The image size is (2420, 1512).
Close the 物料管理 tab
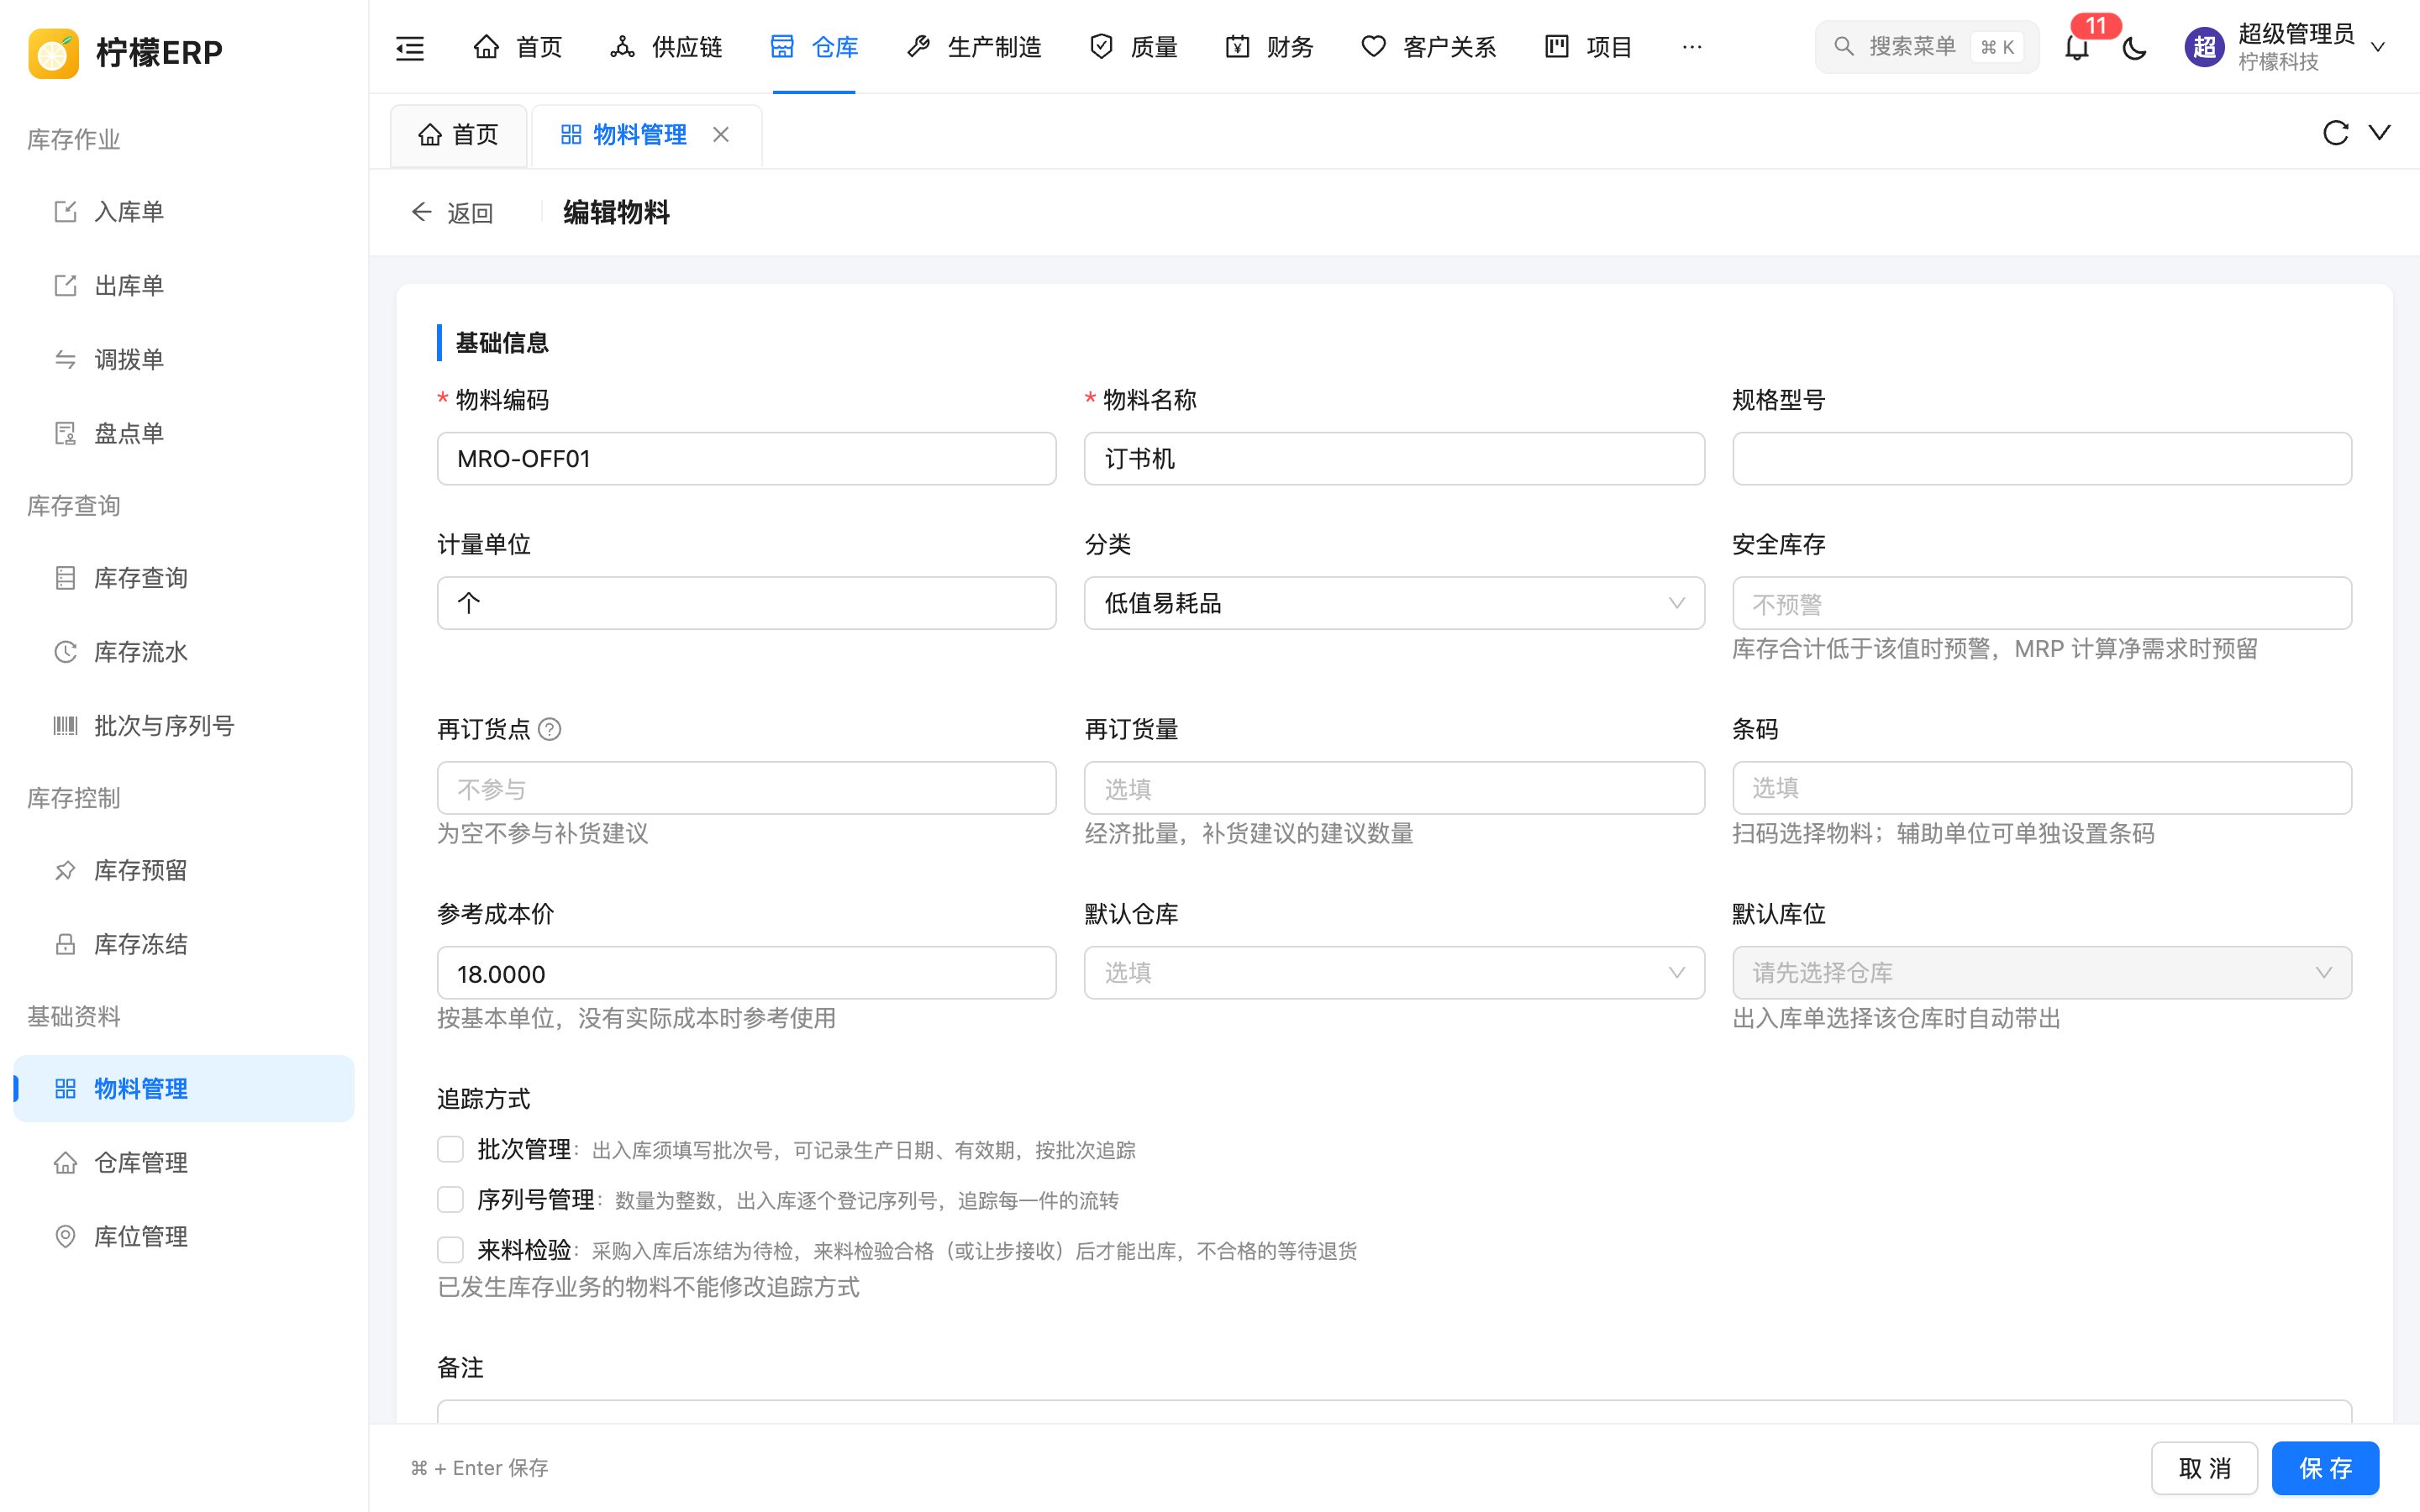pos(721,134)
